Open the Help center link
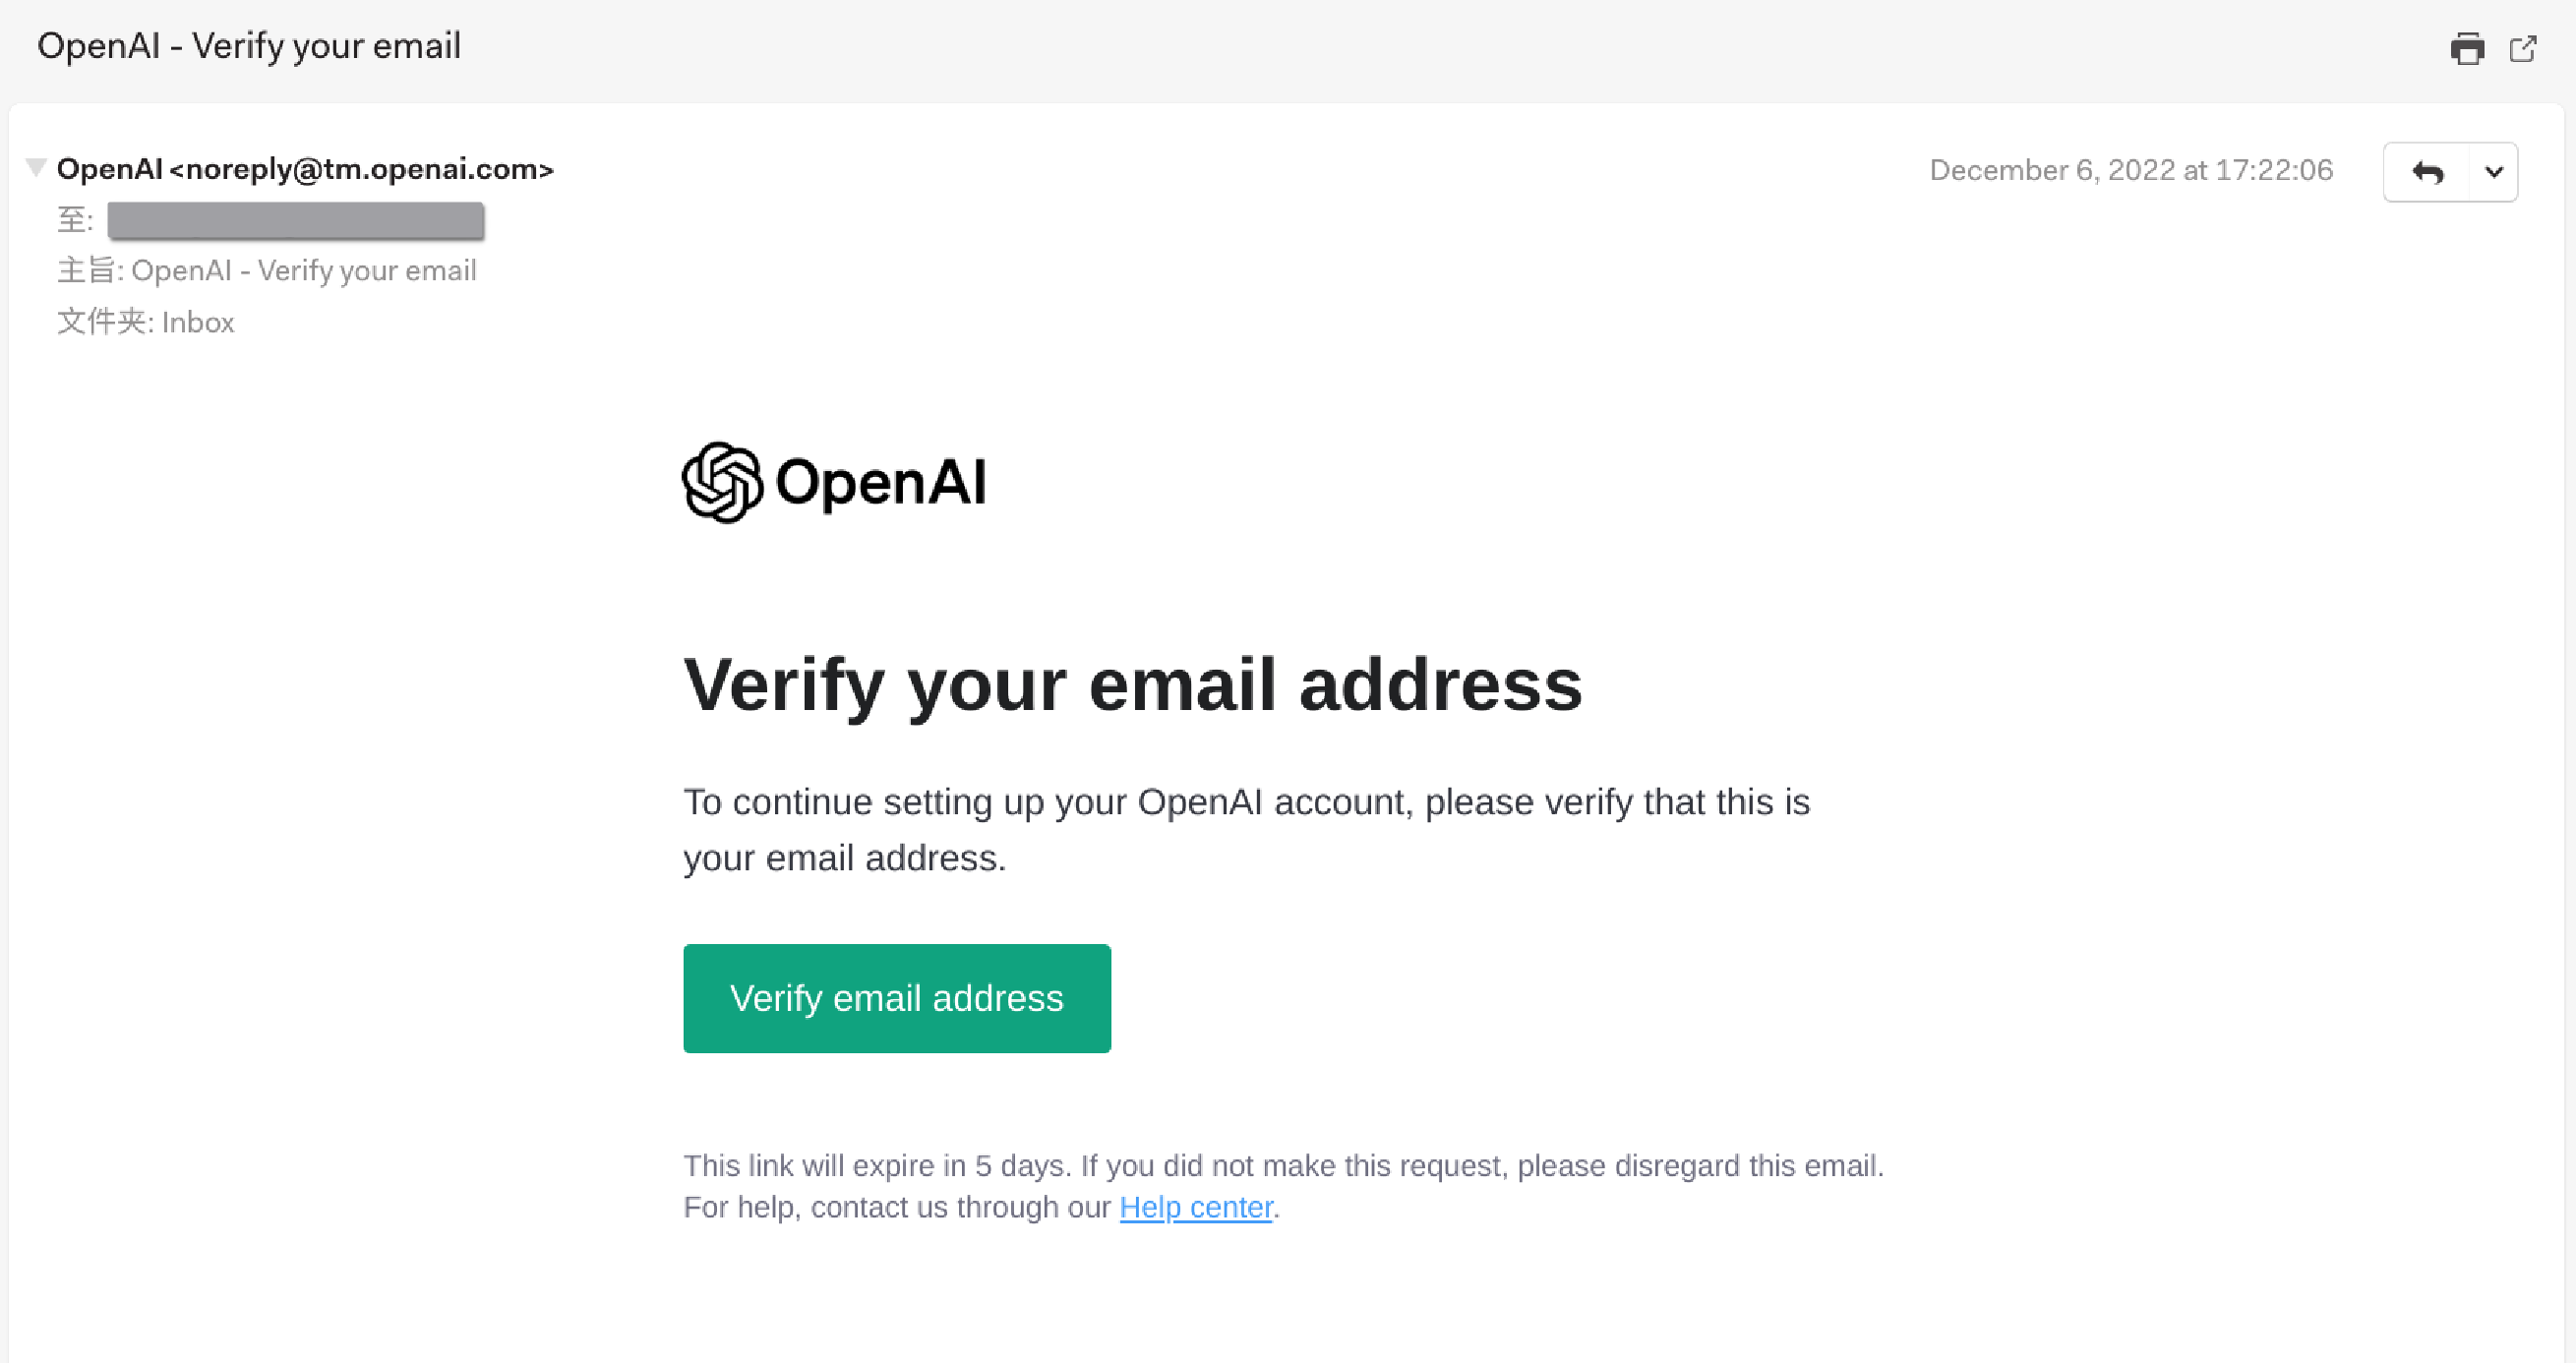Viewport: 2576px width, 1363px height. pos(1195,1207)
